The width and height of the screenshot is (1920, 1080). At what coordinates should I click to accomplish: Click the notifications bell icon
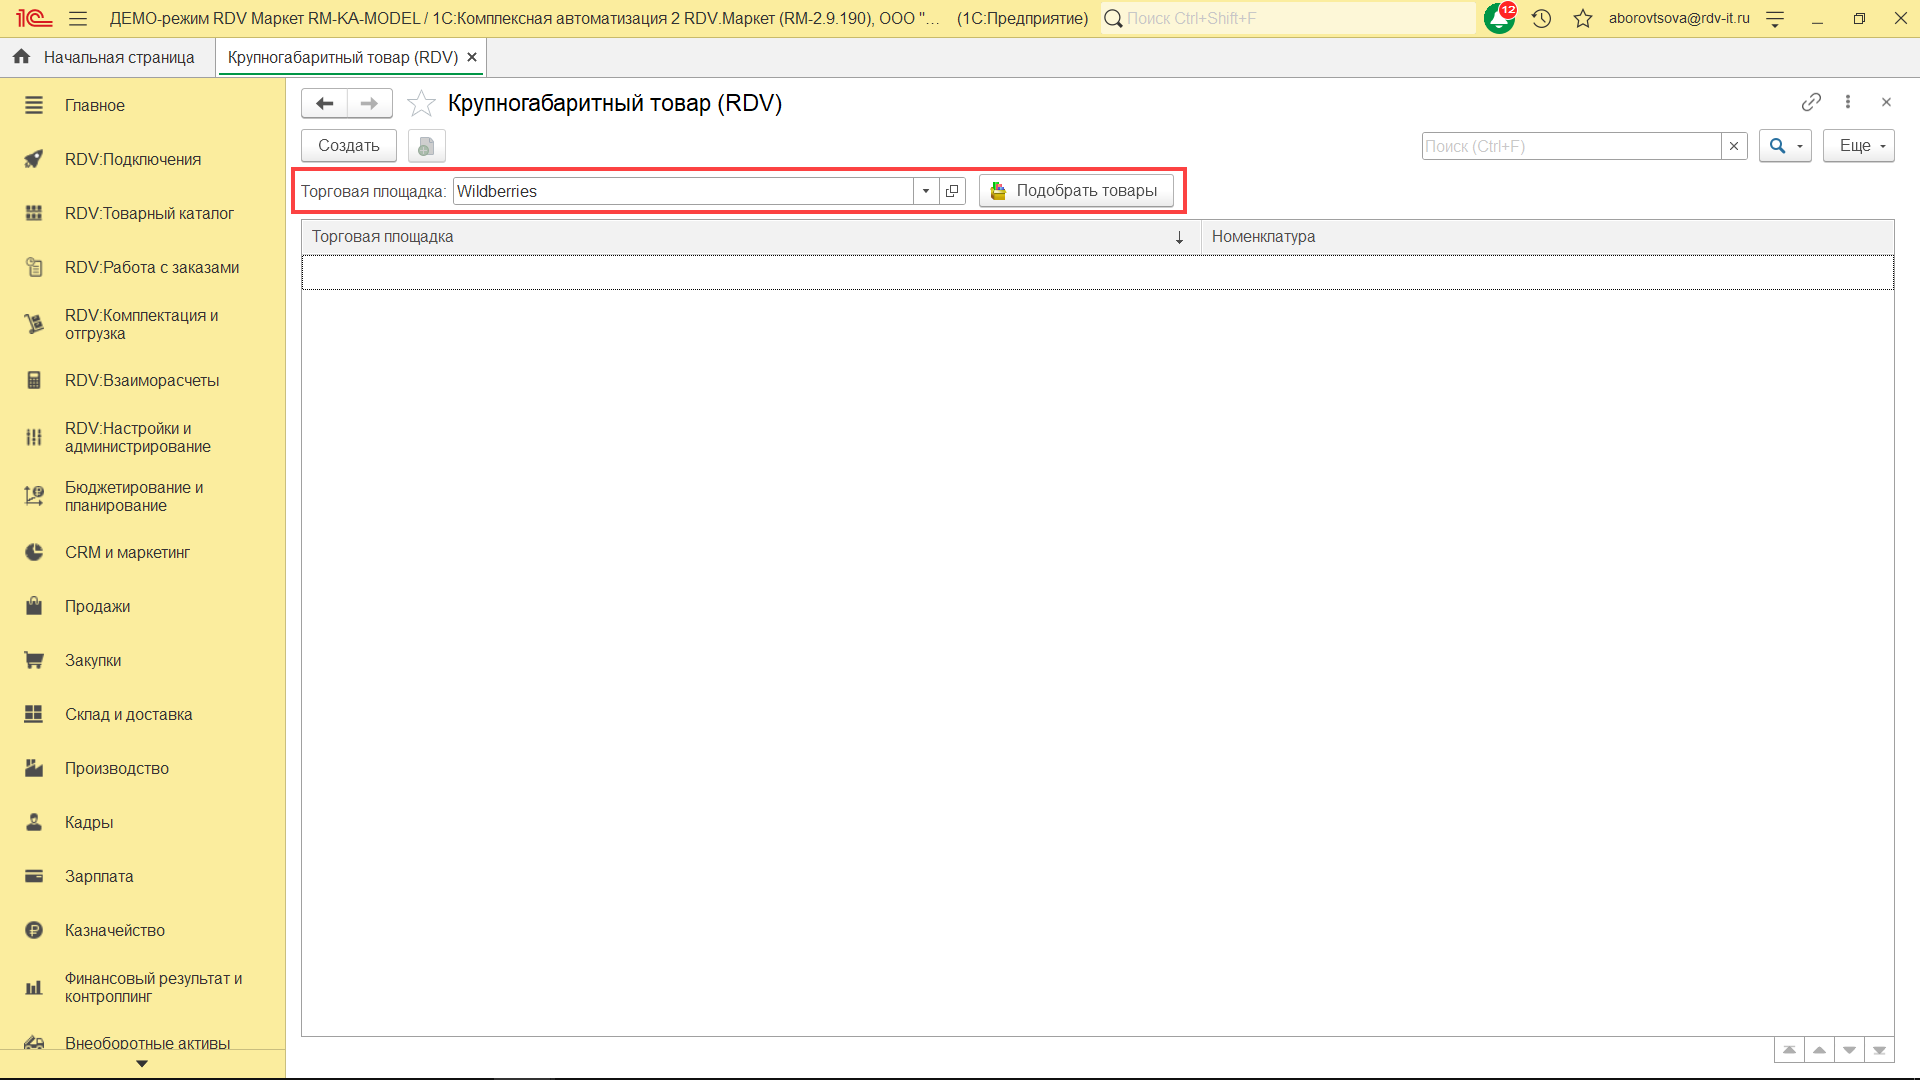[x=1499, y=18]
